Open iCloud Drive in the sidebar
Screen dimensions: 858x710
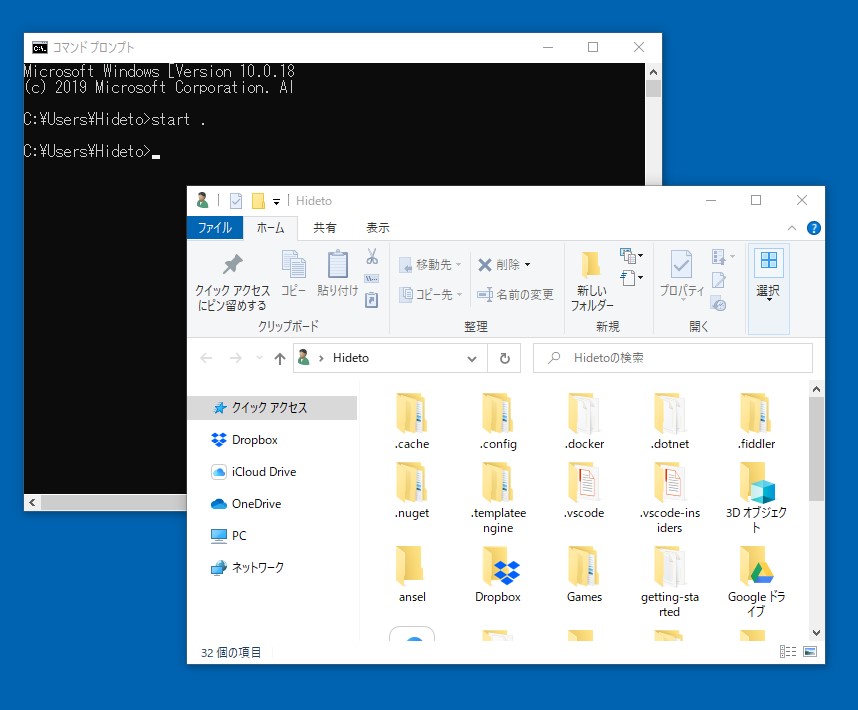(x=261, y=472)
